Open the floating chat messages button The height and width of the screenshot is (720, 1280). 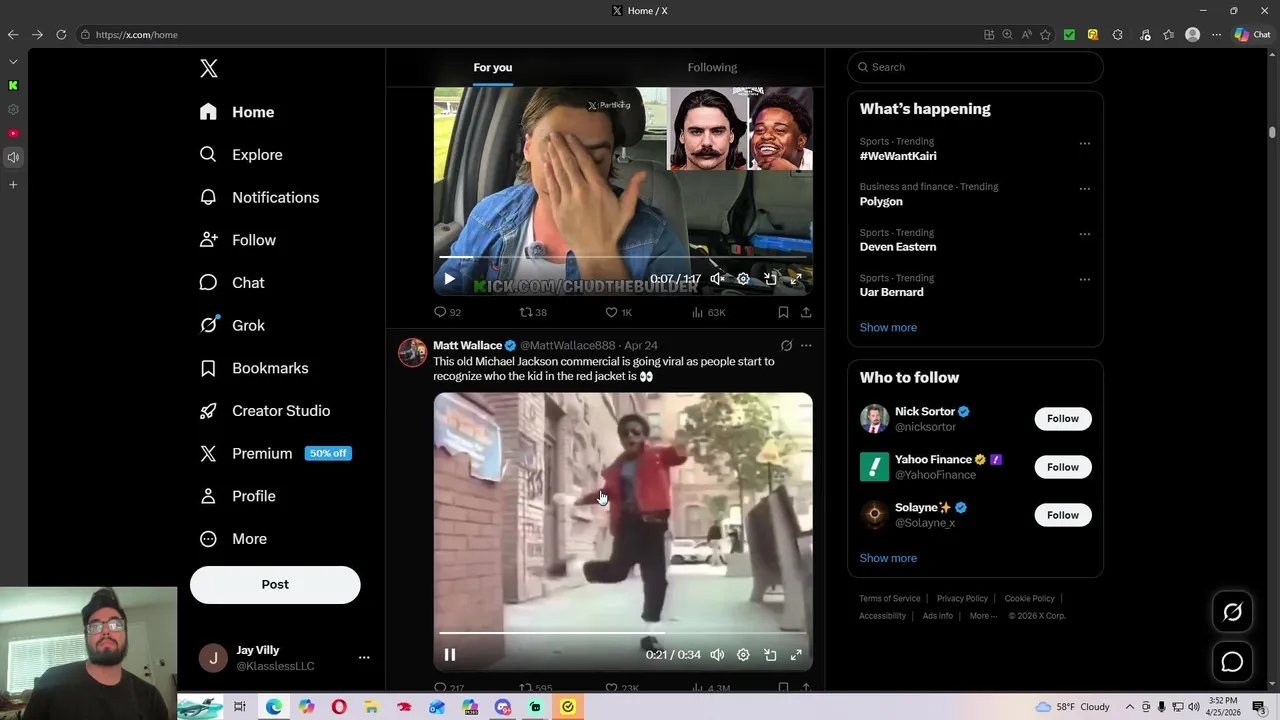[1232, 662]
